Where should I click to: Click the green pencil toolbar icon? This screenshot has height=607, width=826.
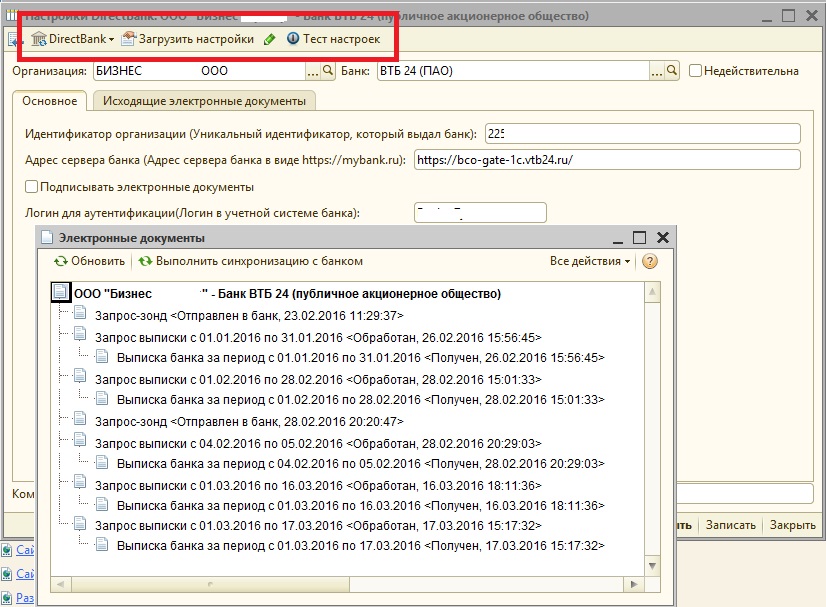[x=270, y=39]
